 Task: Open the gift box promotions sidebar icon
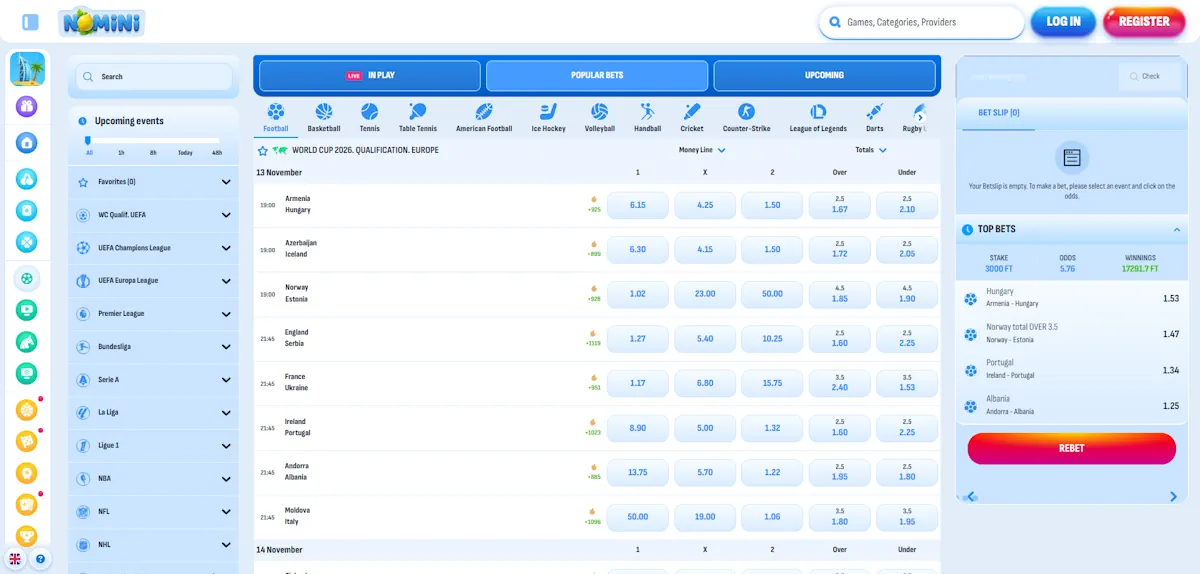click(27, 105)
